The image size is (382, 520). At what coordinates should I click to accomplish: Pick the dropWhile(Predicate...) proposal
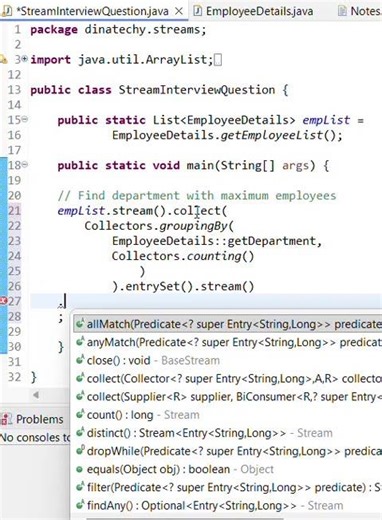pyautogui.click(x=228, y=451)
